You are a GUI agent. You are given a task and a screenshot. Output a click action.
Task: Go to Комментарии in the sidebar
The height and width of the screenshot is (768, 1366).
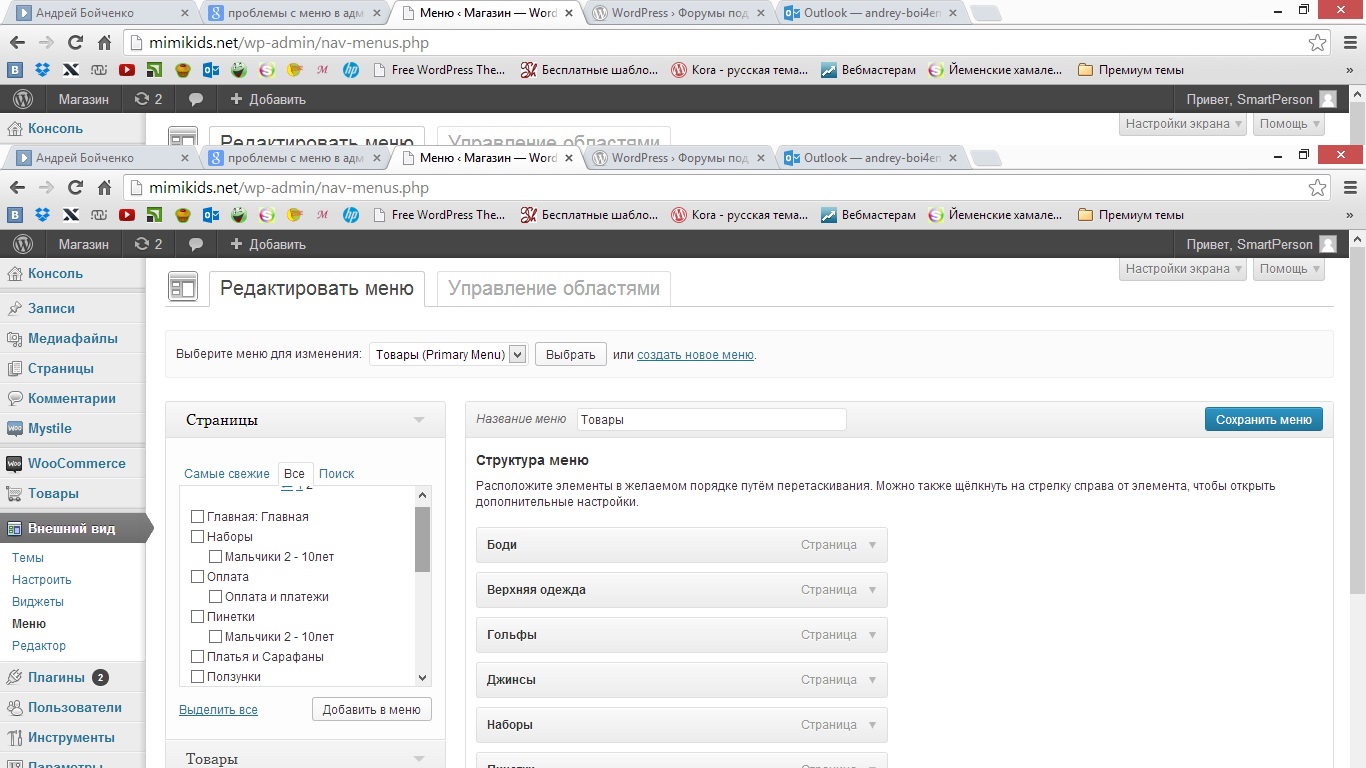(x=71, y=398)
